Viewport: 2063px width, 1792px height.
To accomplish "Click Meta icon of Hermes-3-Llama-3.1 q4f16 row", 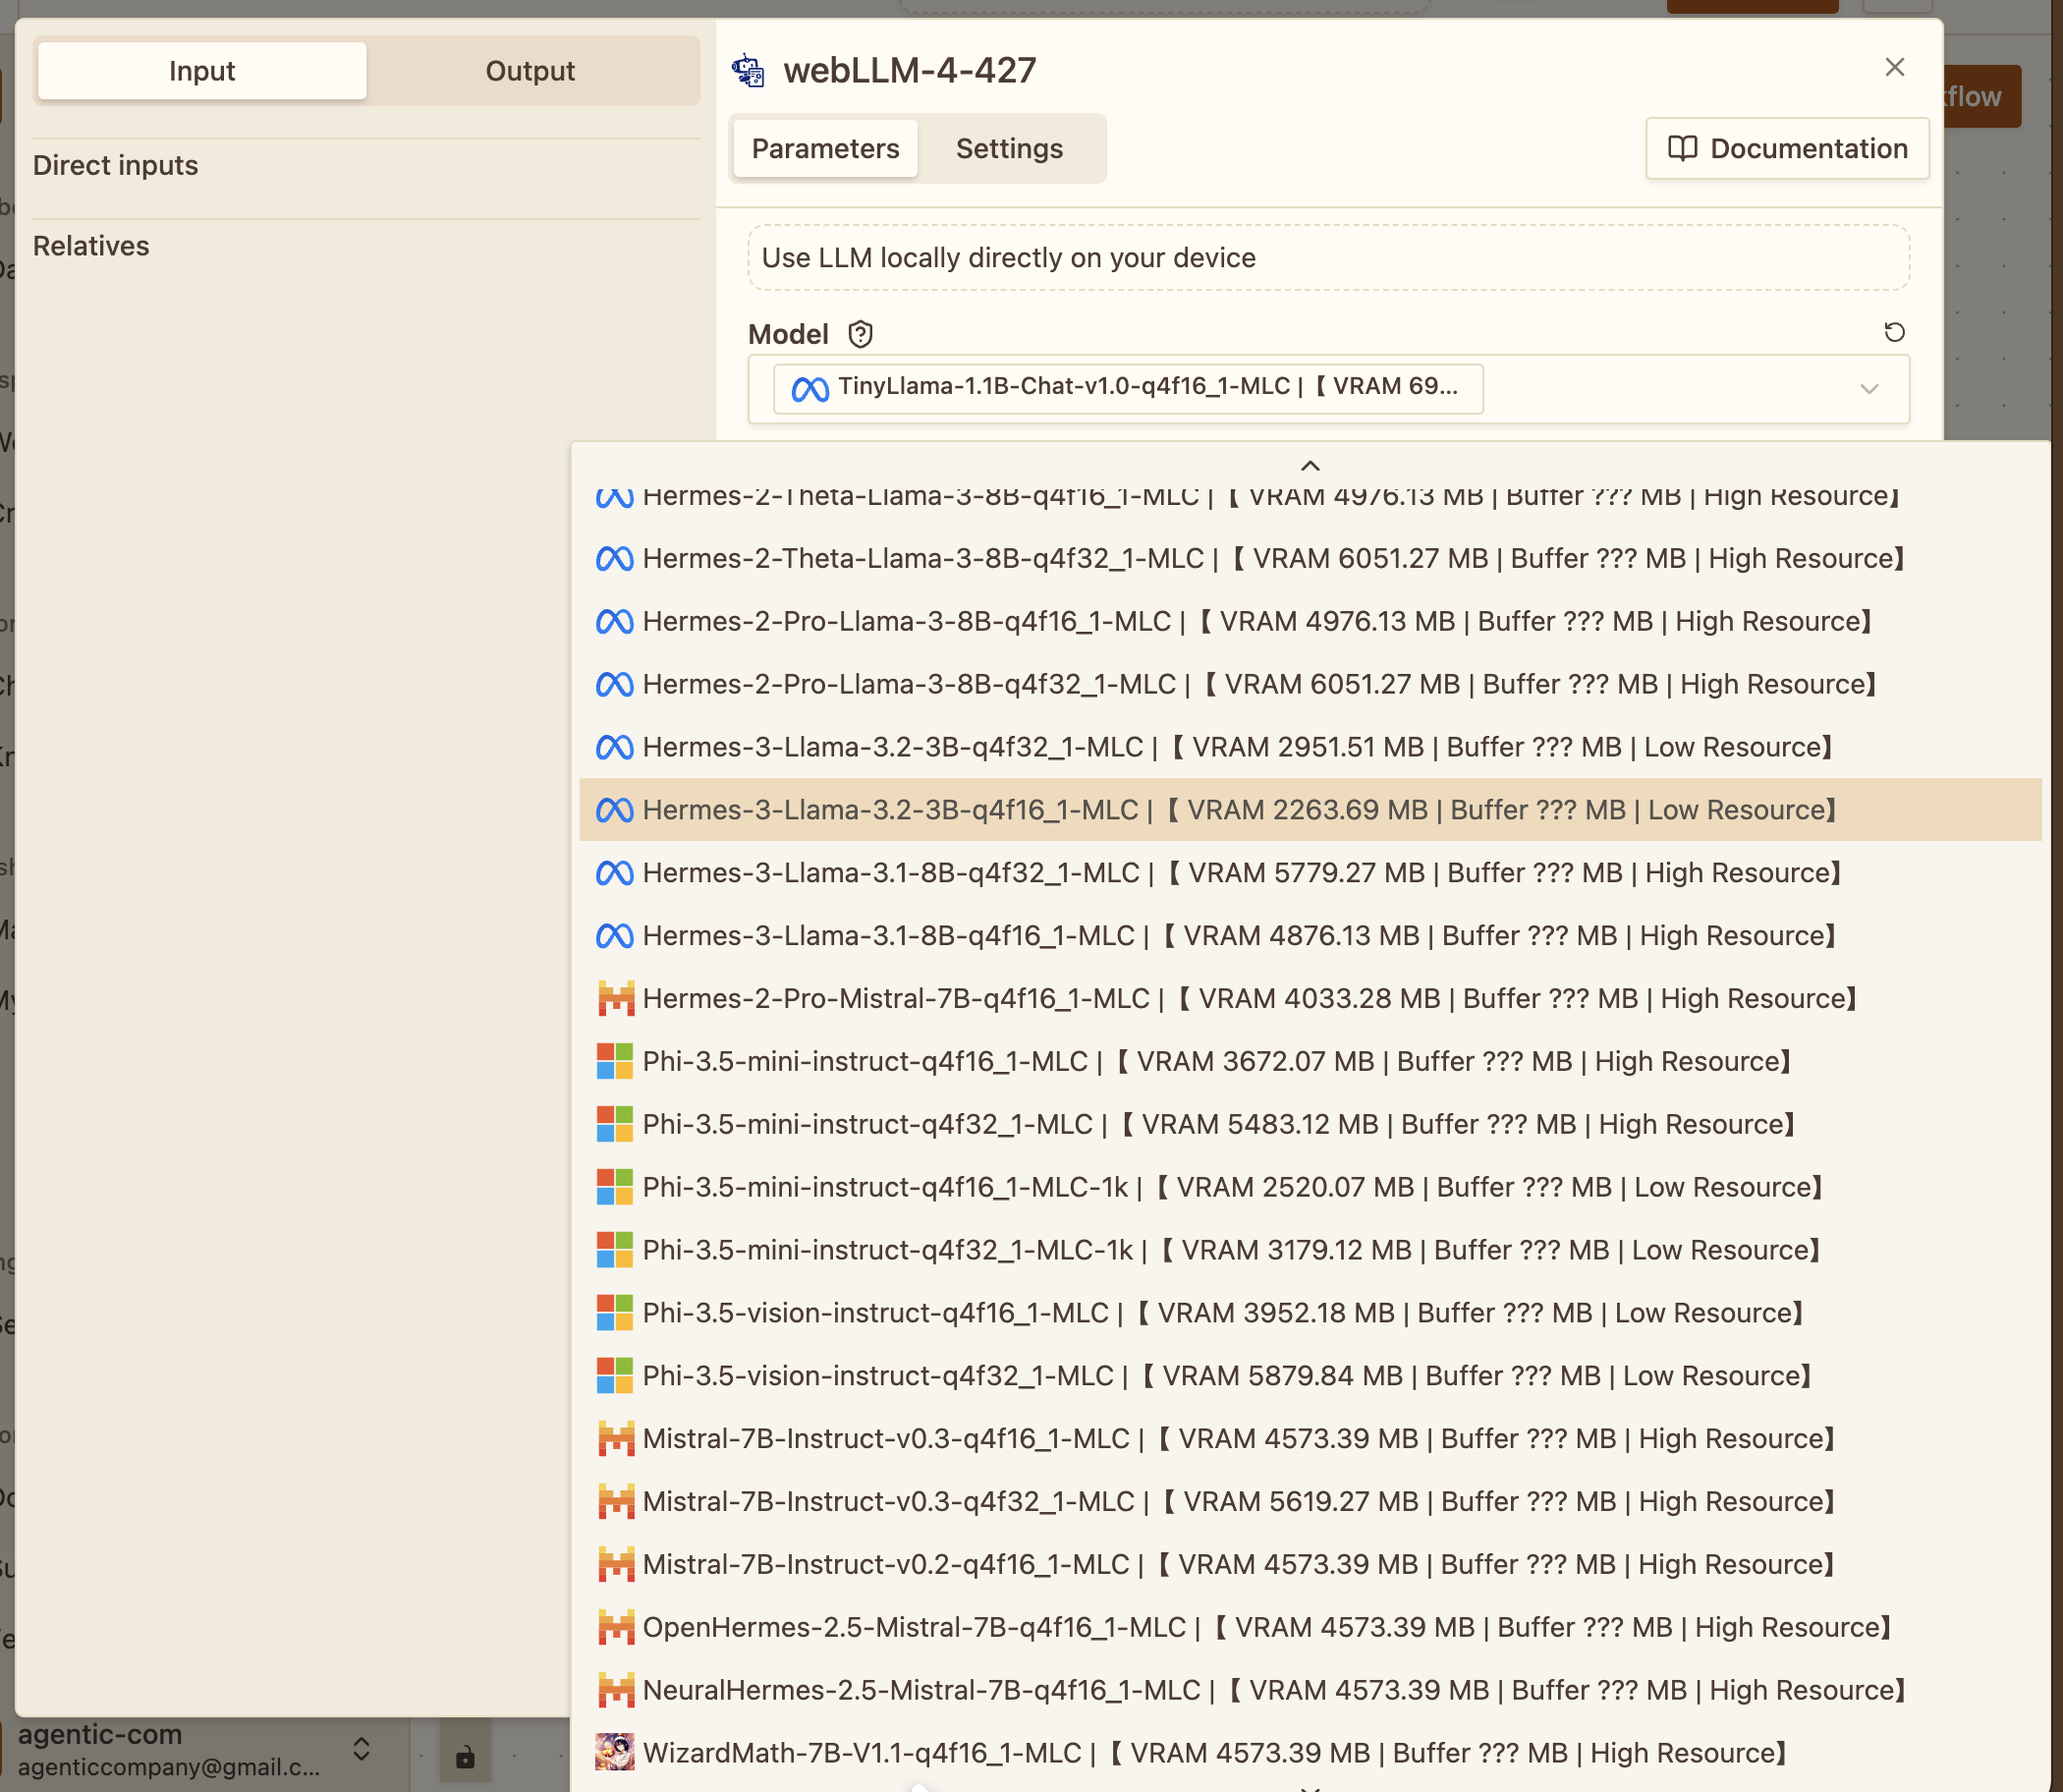I will point(614,937).
